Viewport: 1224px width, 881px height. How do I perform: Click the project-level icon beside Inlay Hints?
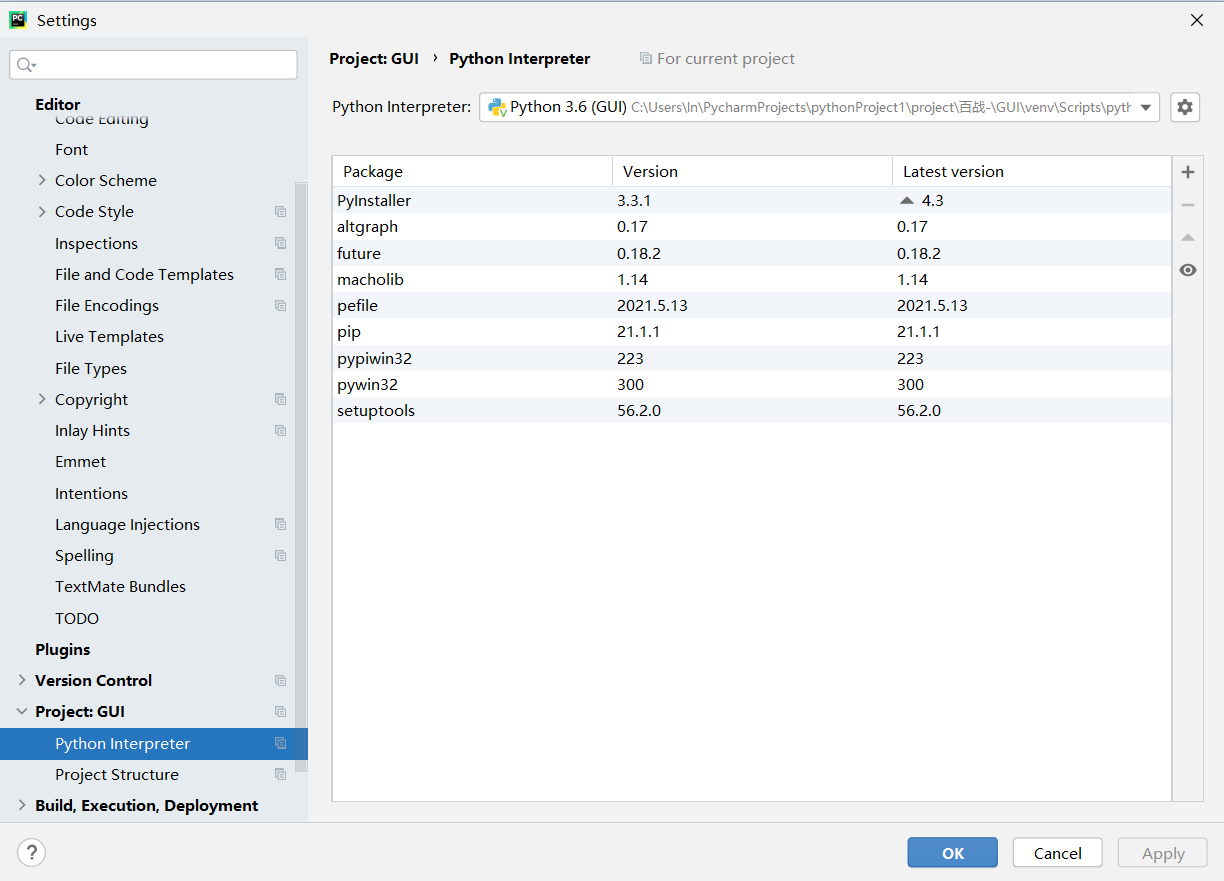pos(280,431)
